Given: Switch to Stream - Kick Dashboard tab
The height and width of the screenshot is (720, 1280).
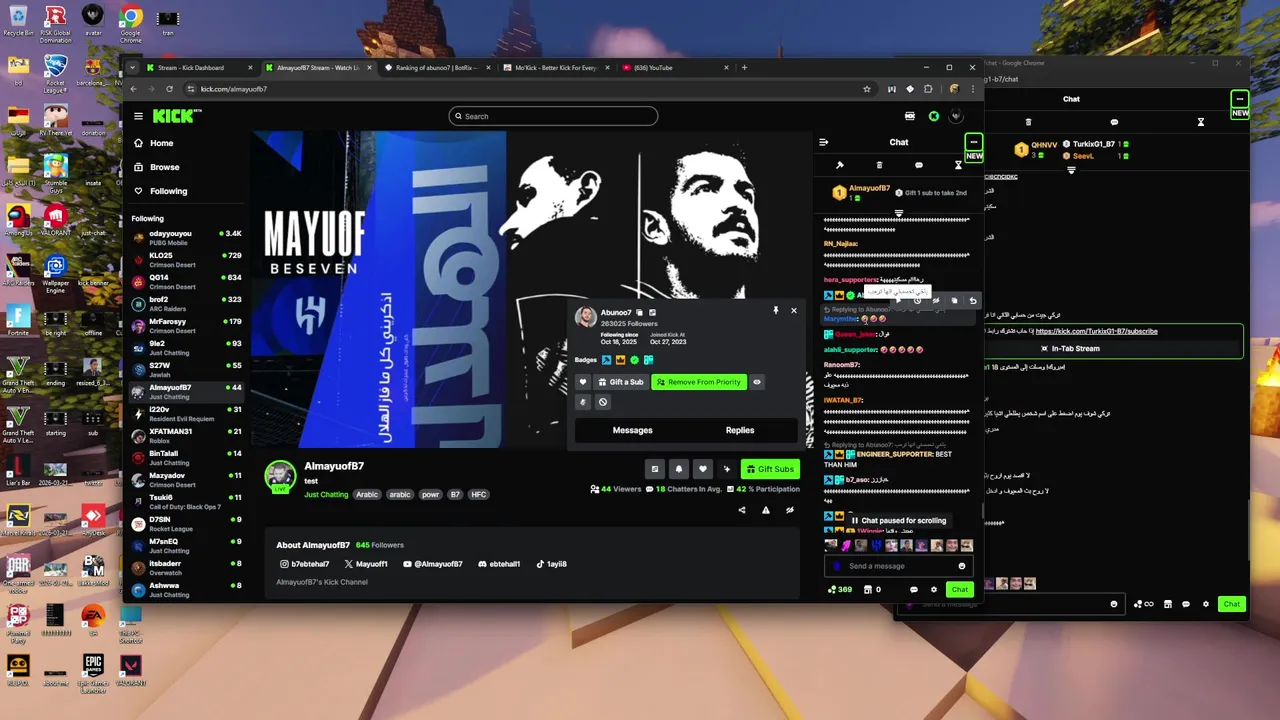Looking at the screenshot, I should click(200, 68).
